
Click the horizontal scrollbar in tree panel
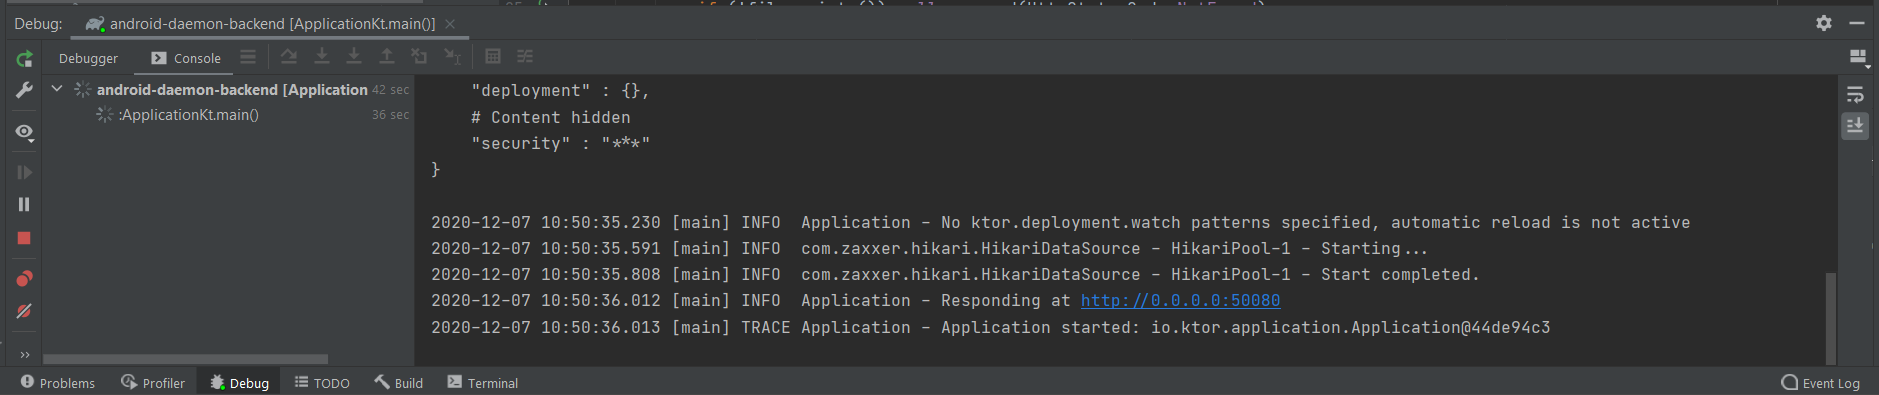185,359
